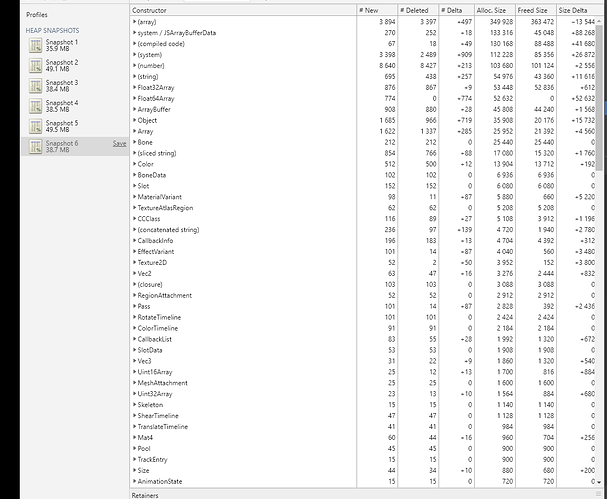
Task: Expand the Skeleton constructor row
Action: click(x=134, y=405)
